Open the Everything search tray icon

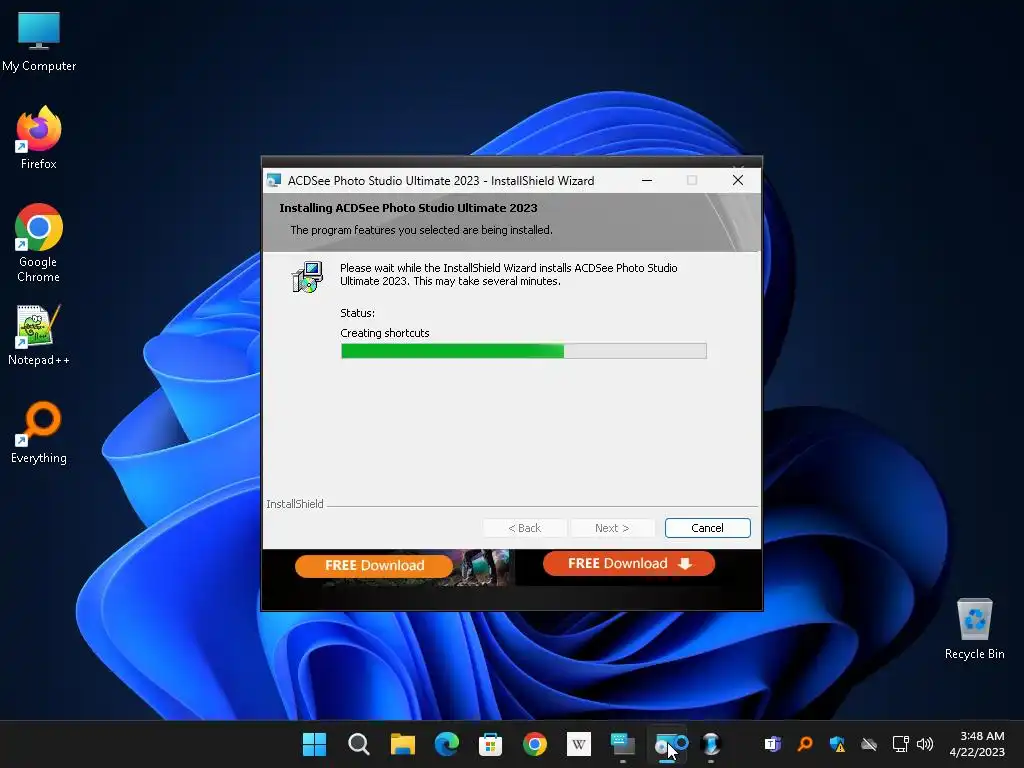pyautogui.click(x=805, y=744)
